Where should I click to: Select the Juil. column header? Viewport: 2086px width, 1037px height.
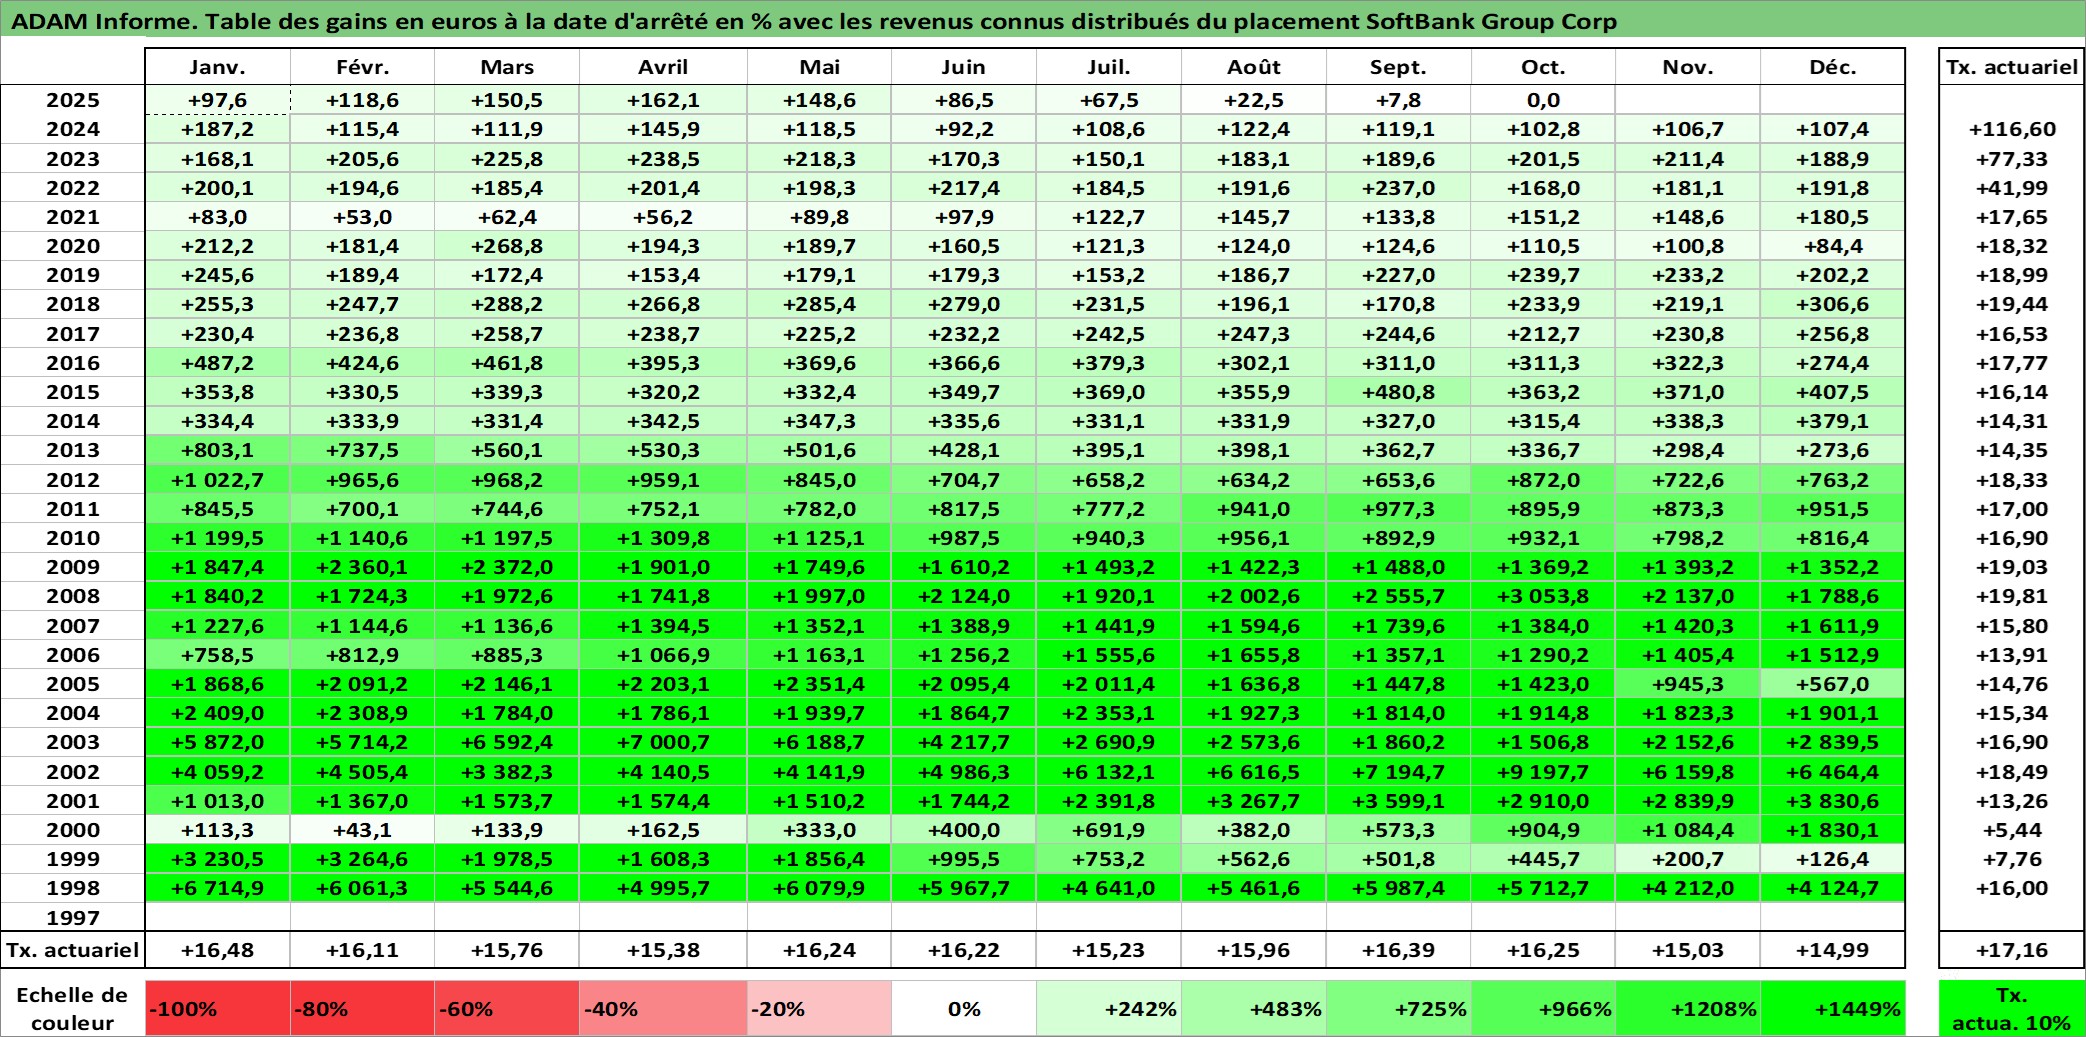point(1108,67)
